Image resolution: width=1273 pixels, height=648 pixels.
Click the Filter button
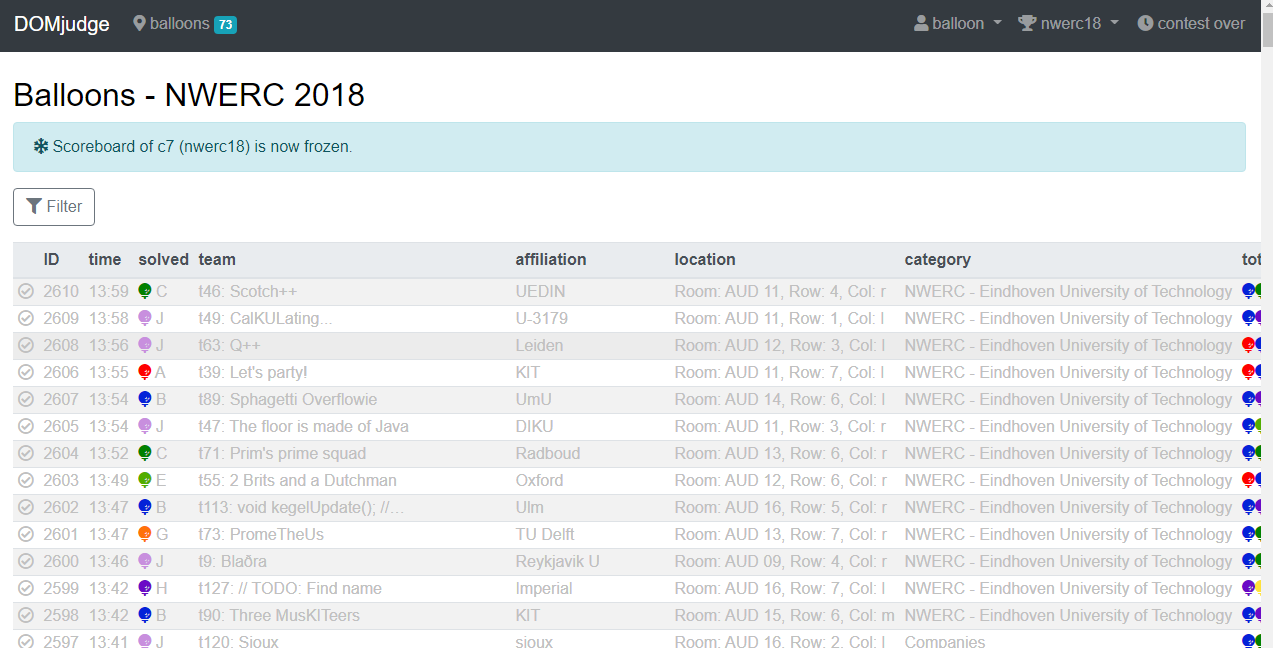tap(54, 207)
